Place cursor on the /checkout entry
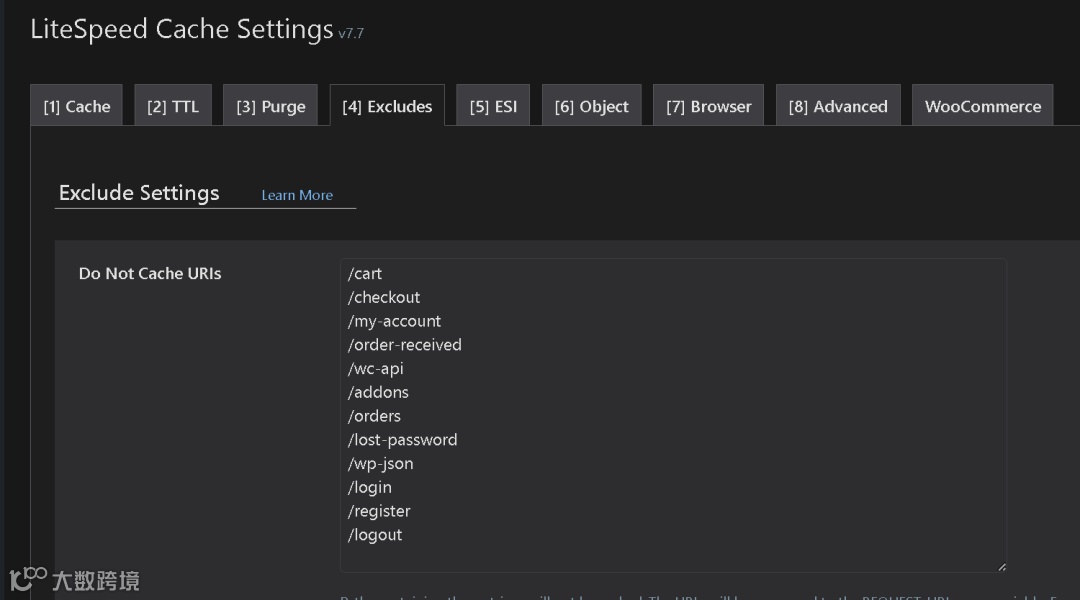This screenshot has width=1080, height=600. (x=384, y=298)
